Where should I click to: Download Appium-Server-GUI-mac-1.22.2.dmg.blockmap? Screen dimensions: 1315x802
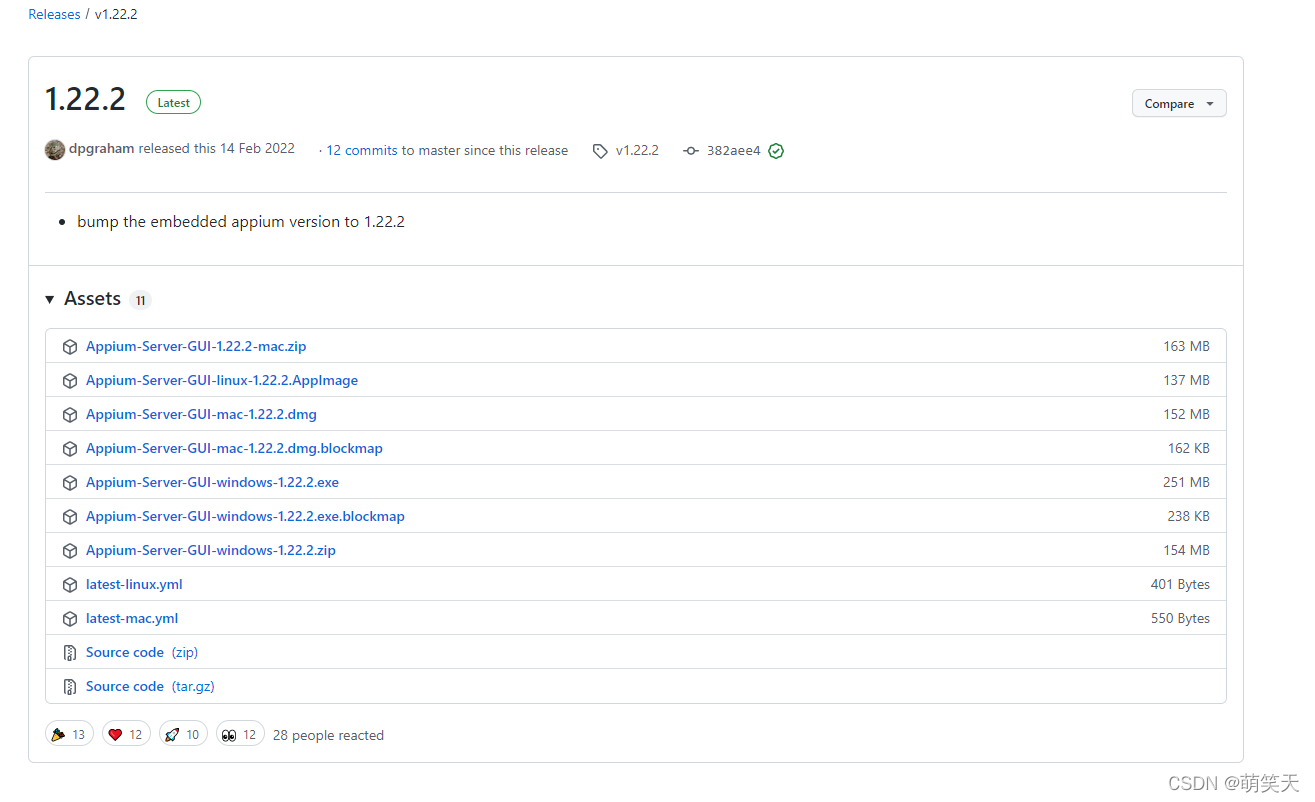[x=234, y=448]
